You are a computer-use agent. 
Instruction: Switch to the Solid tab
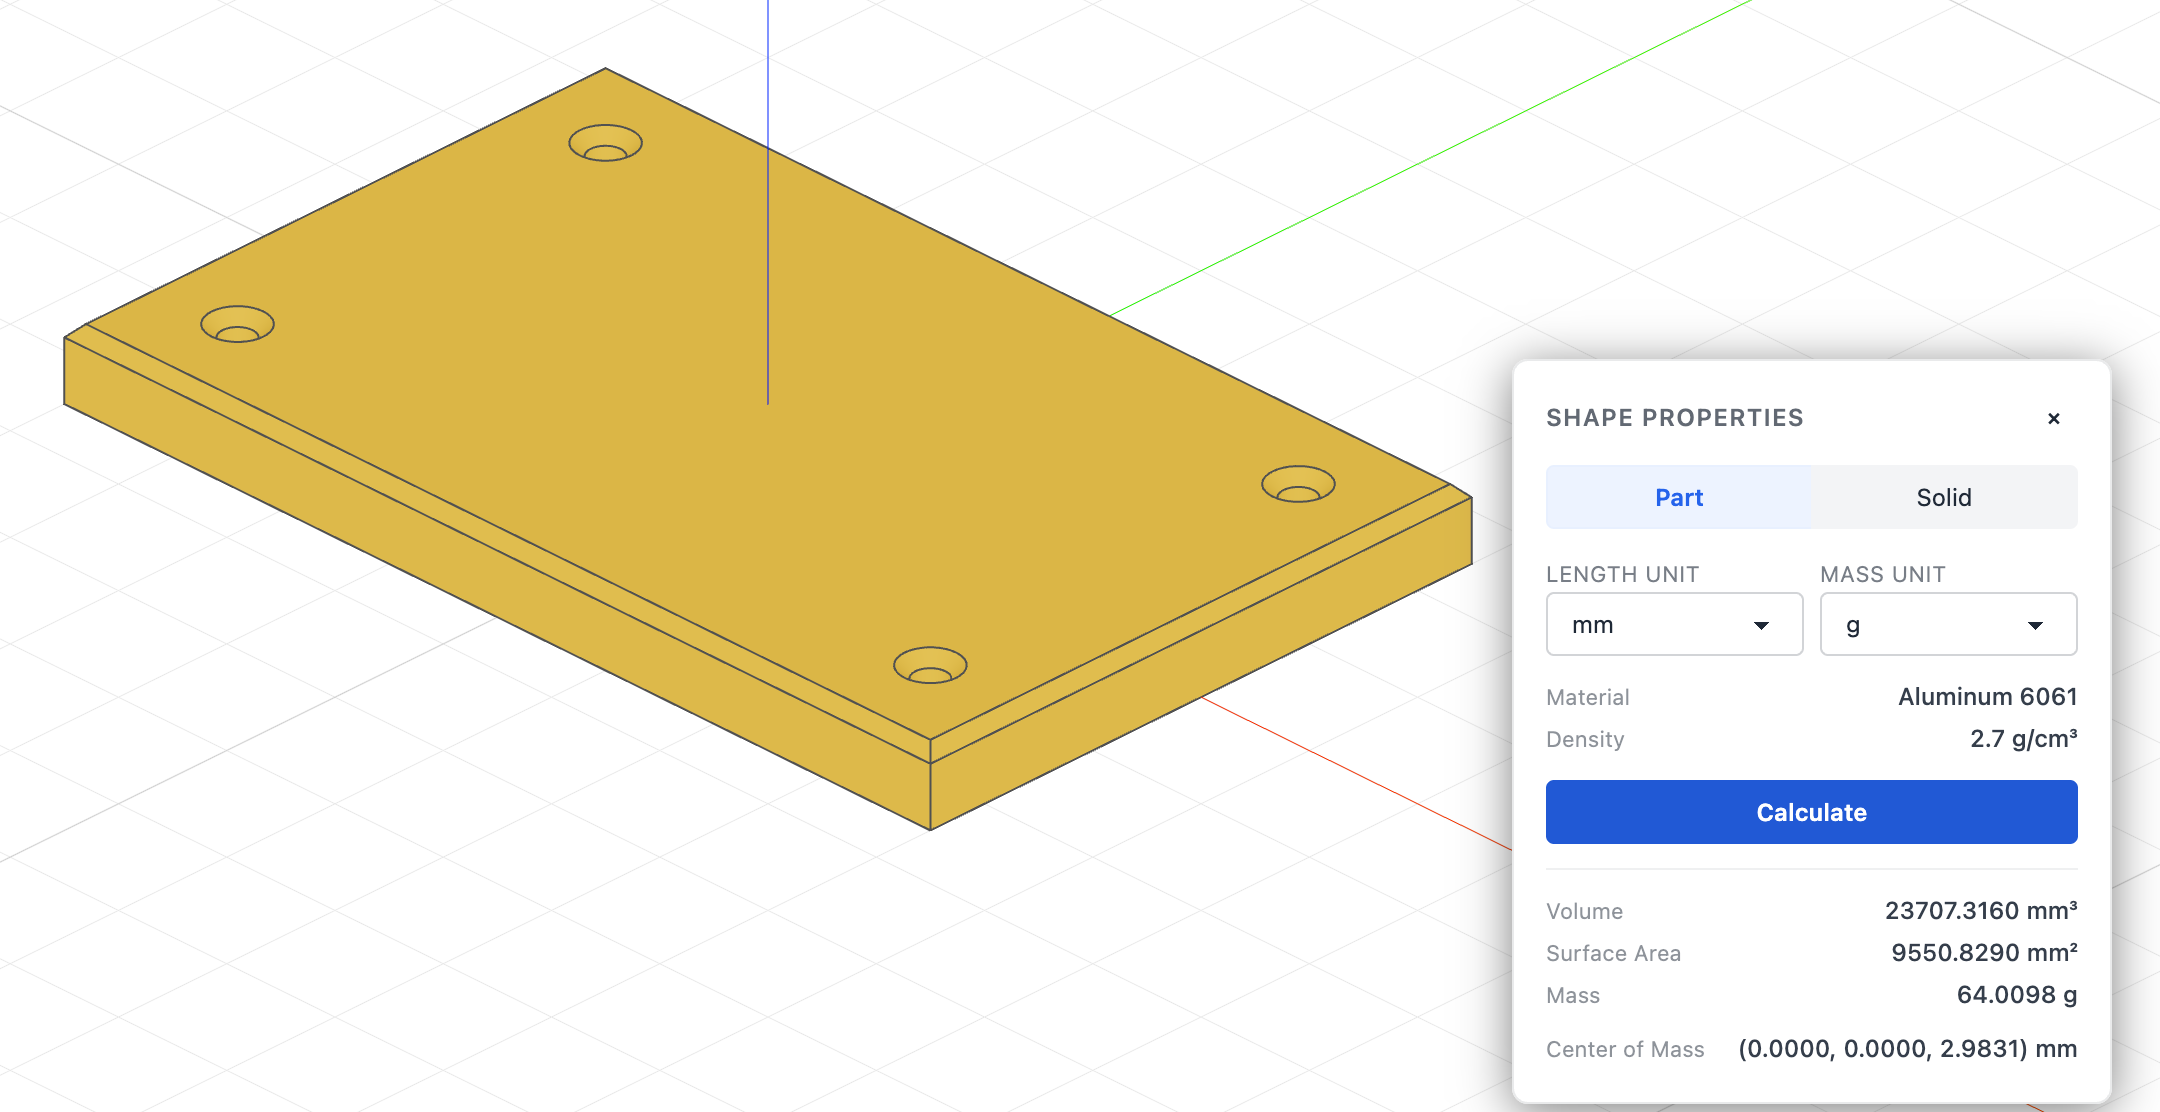point(1944,497)
